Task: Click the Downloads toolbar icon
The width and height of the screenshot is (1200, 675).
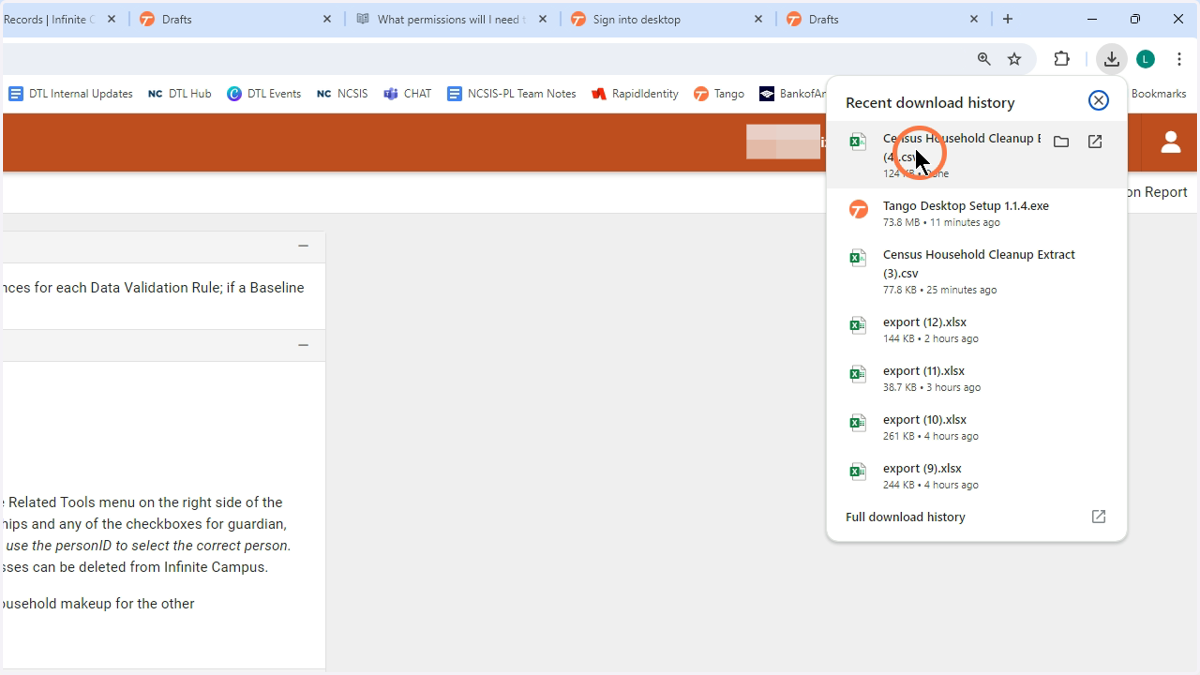Action: pos(1111,59)
